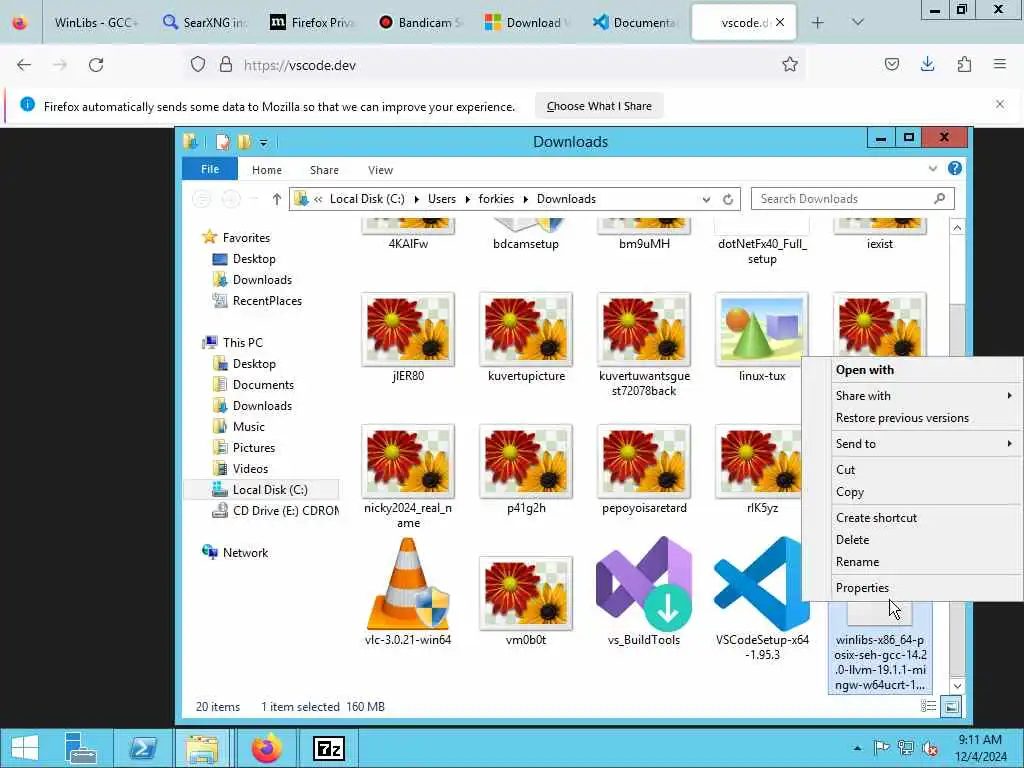This screenshot has width=1024, height=768.
Task: Dismiss the Firefox data notification bar
Action: pyautogui.click(x=1000, y=104)
